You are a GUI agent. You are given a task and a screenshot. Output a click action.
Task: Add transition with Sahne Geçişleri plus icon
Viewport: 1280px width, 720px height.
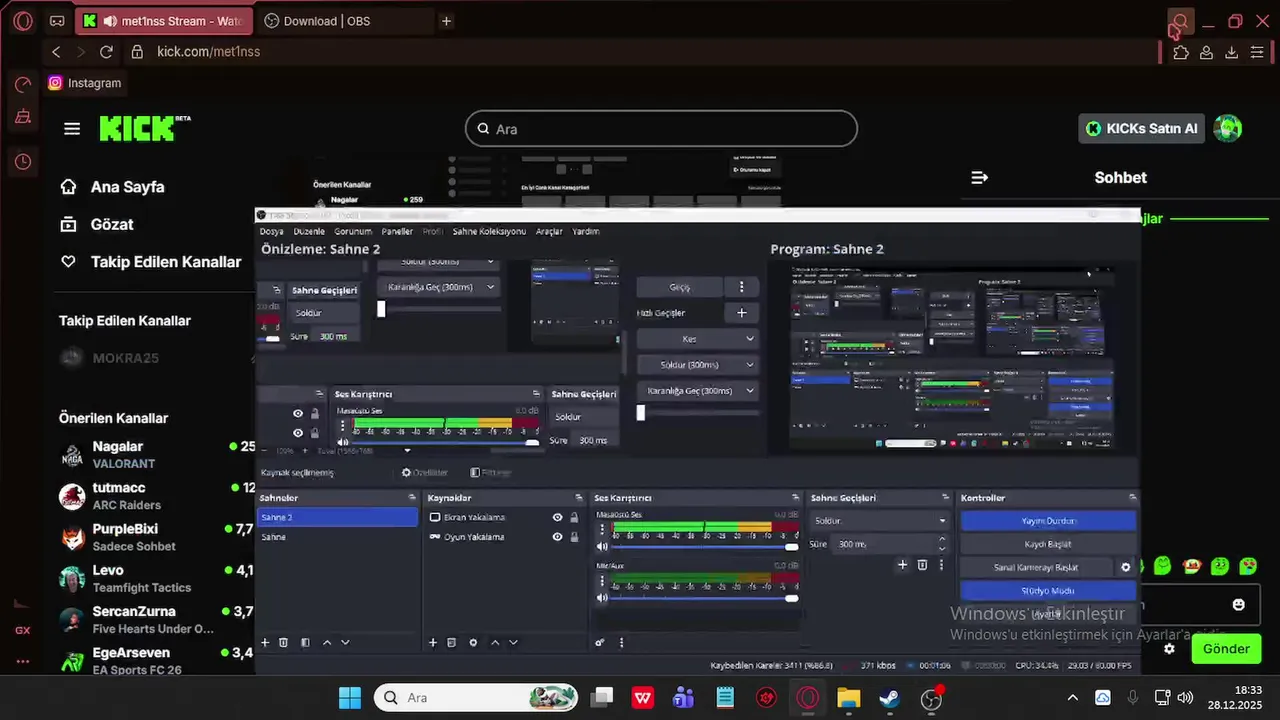(x=902, y=565)
